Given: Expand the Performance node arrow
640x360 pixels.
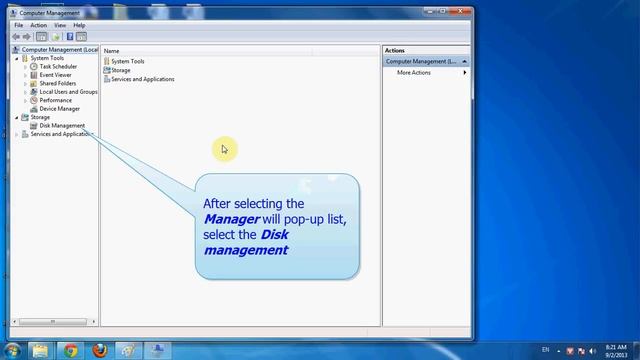Looking at the screenshot, I should (x=25, y=100).
